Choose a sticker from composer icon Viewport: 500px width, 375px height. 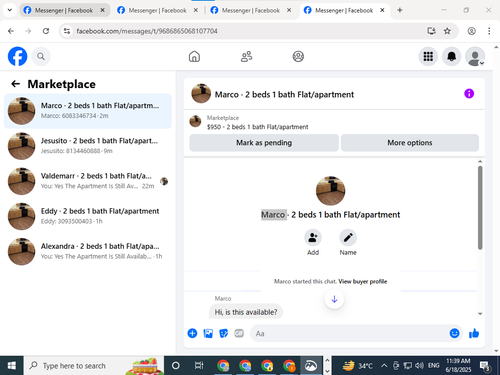223,333
